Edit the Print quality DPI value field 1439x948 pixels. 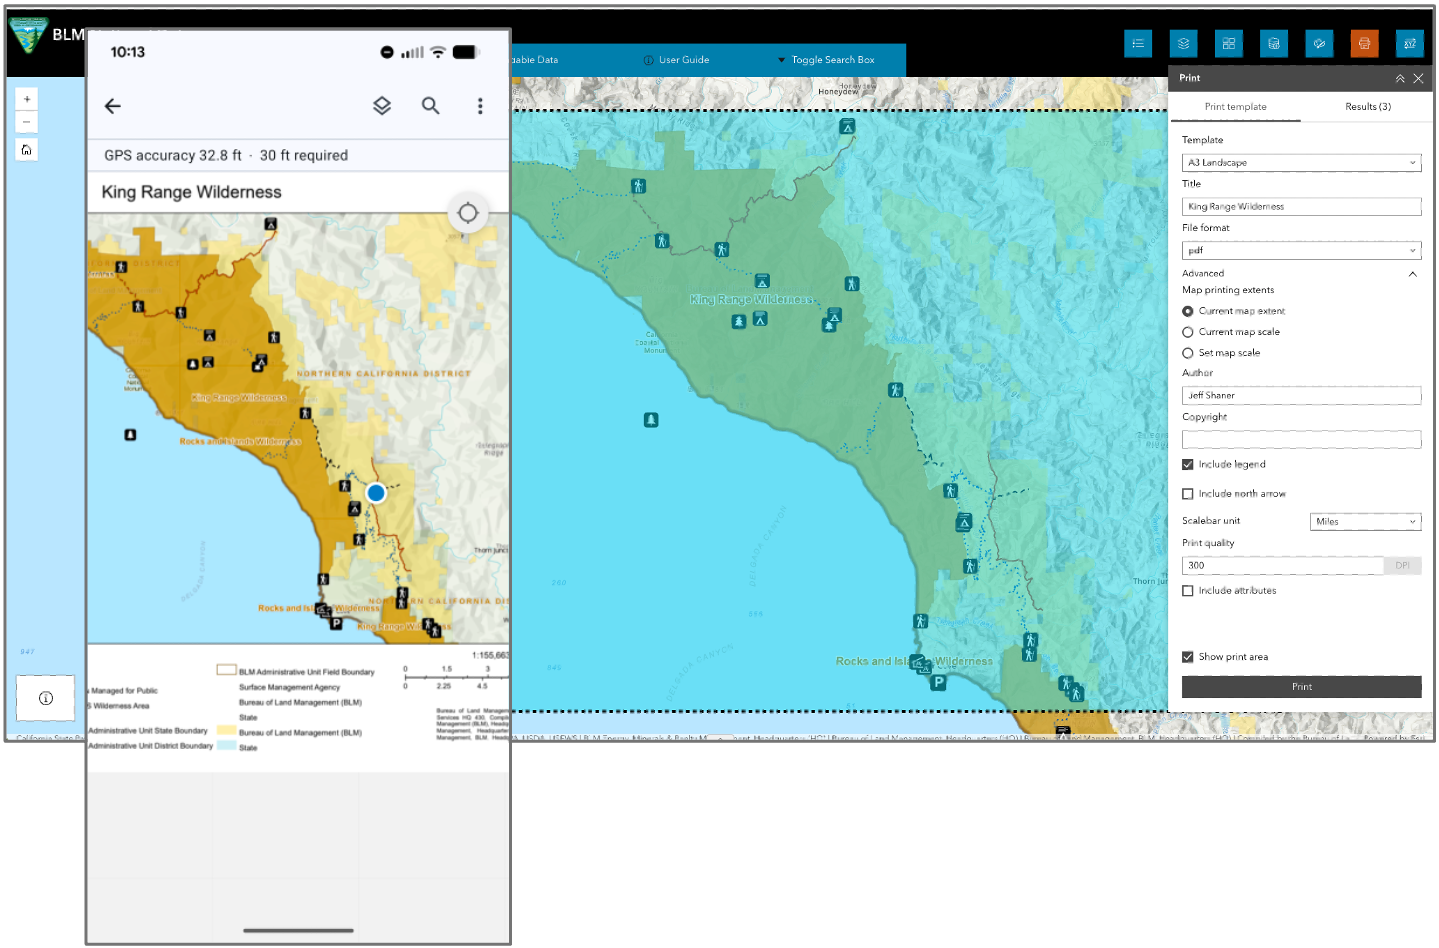point(1282,565)
